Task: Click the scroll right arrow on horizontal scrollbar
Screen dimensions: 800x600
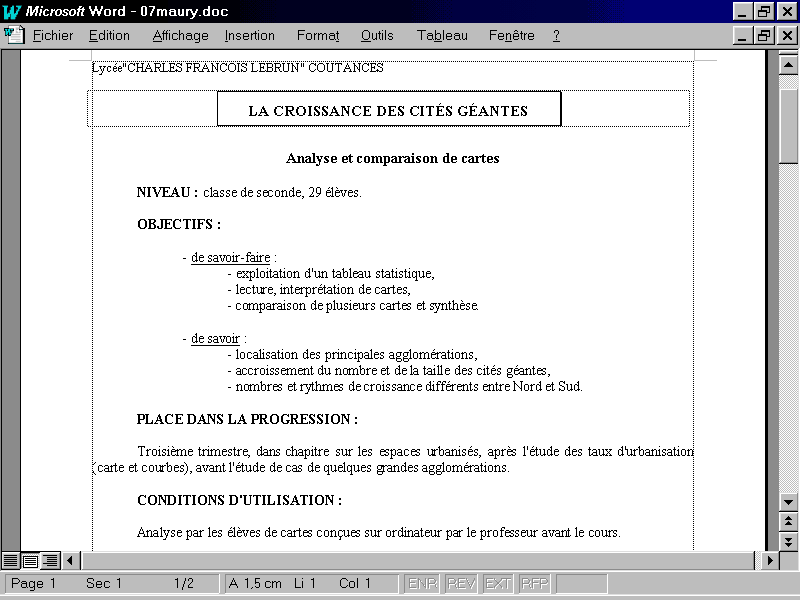Action: tap(769, 561)
